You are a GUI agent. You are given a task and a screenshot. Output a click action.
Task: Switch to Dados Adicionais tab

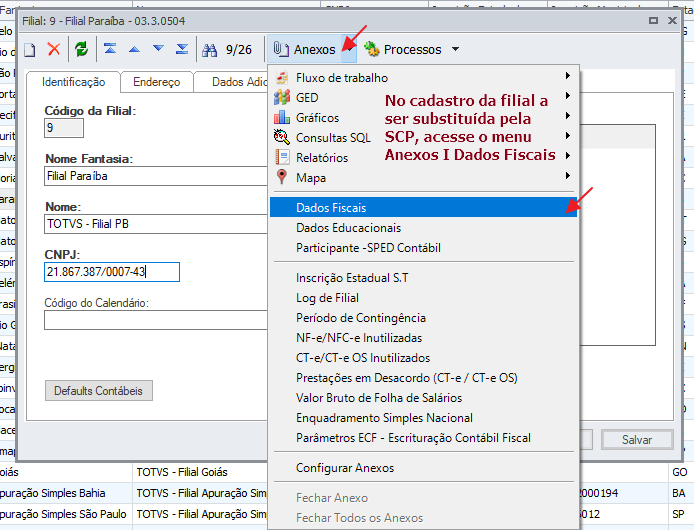coord(232,82)
